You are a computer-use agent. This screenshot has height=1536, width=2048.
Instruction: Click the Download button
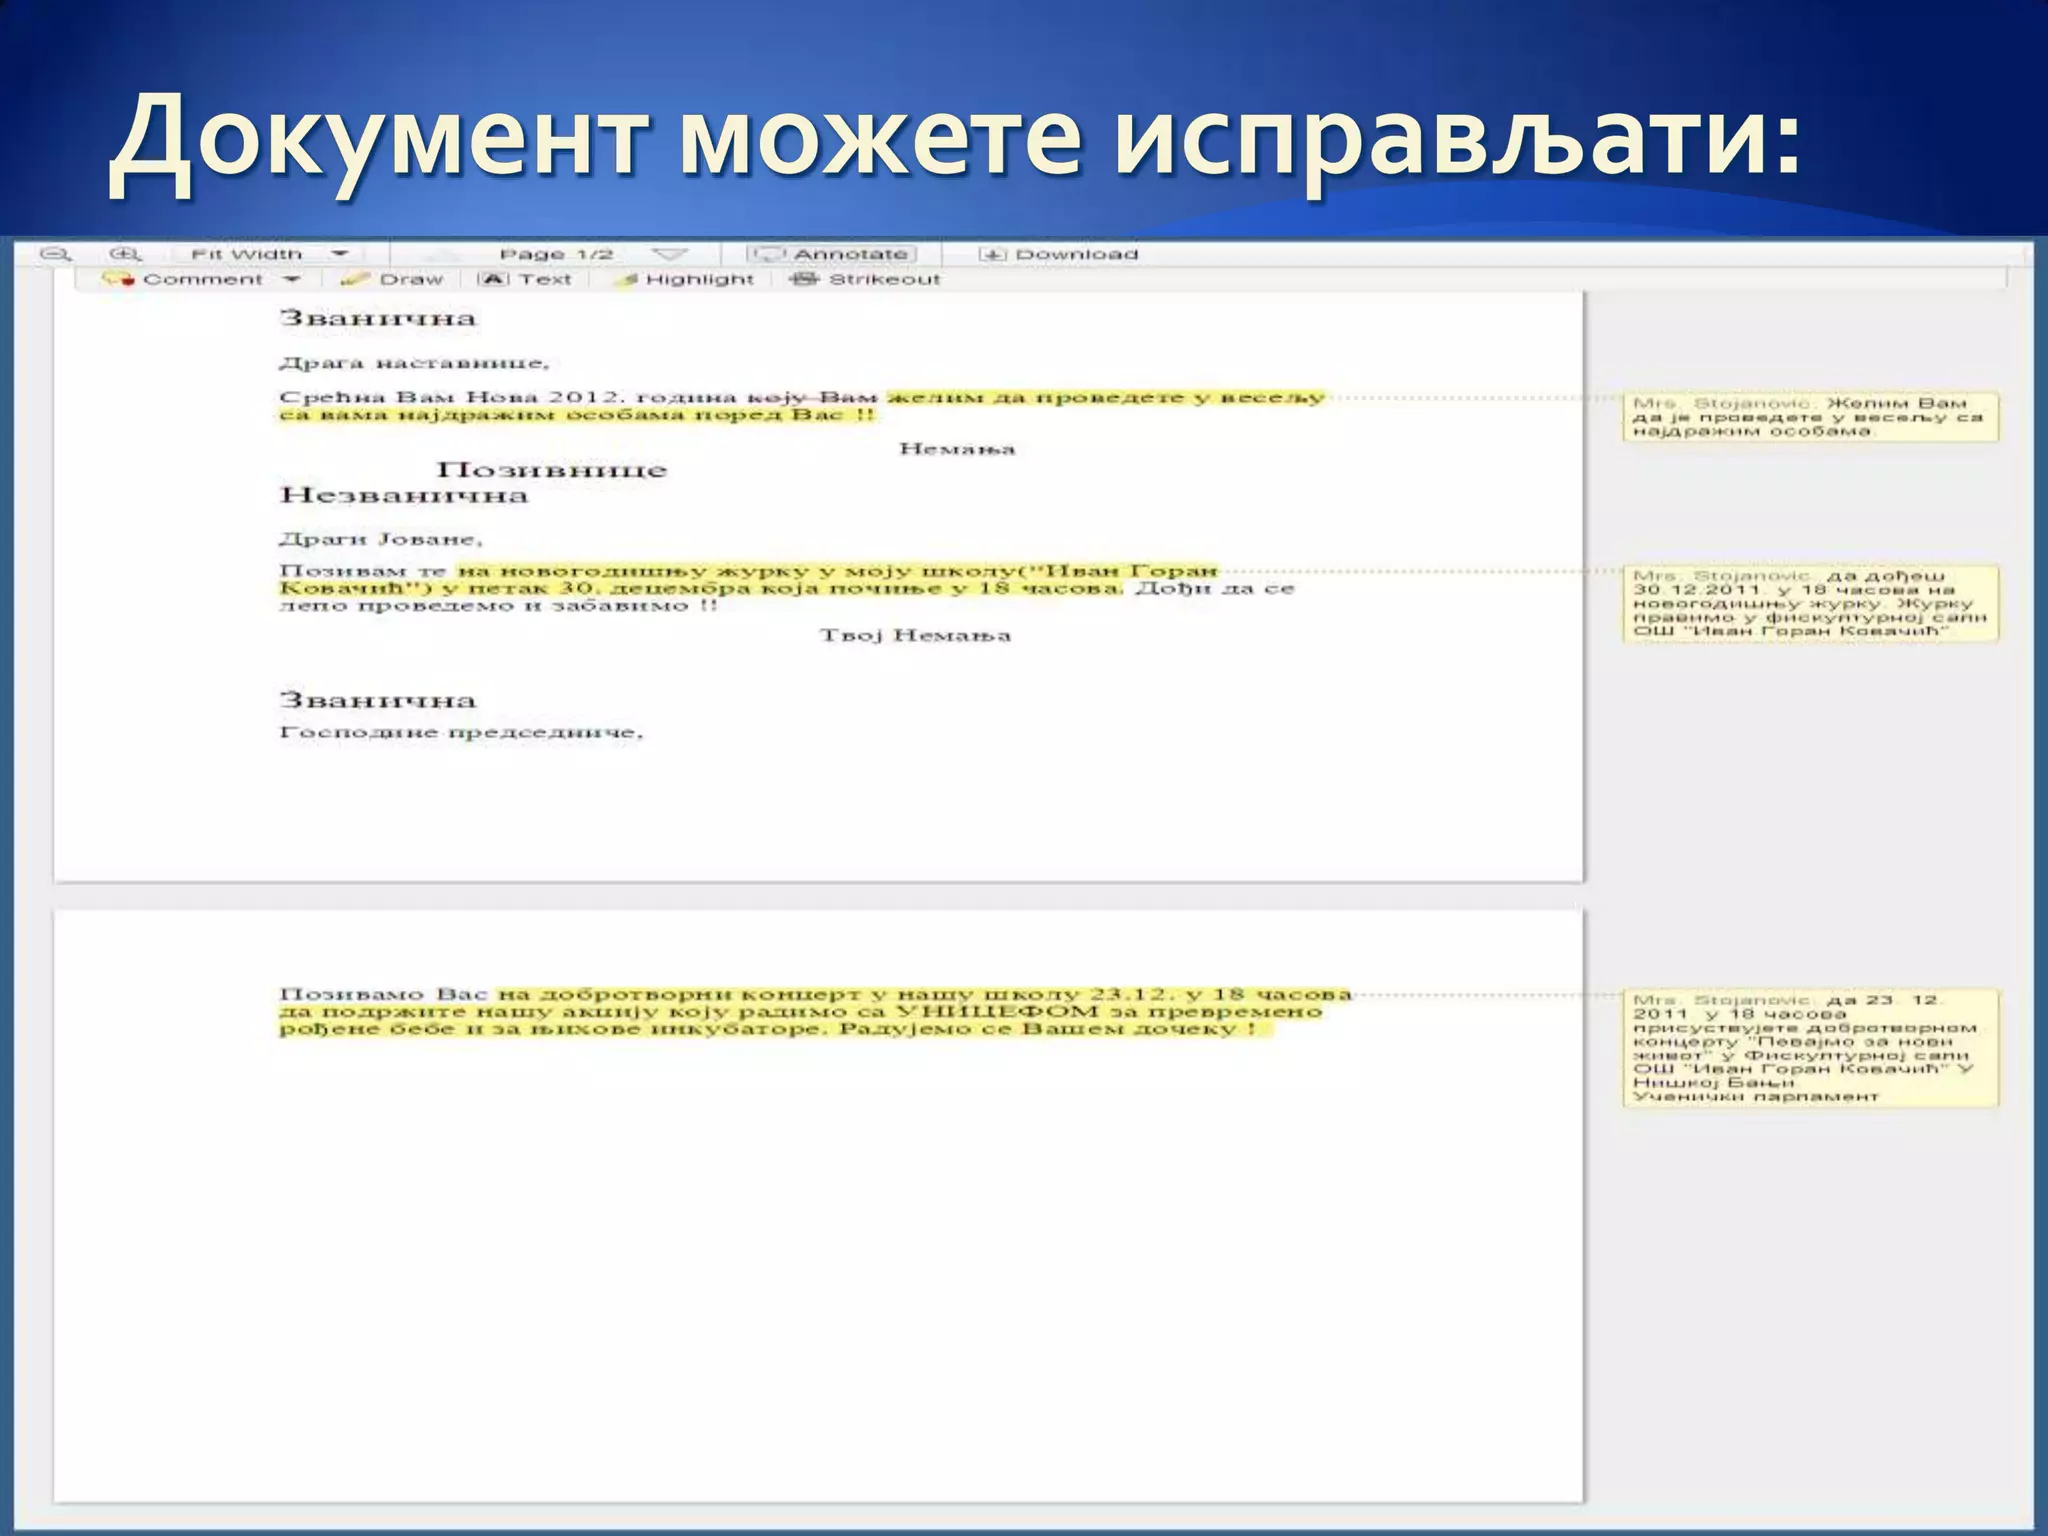[1060, 255]
